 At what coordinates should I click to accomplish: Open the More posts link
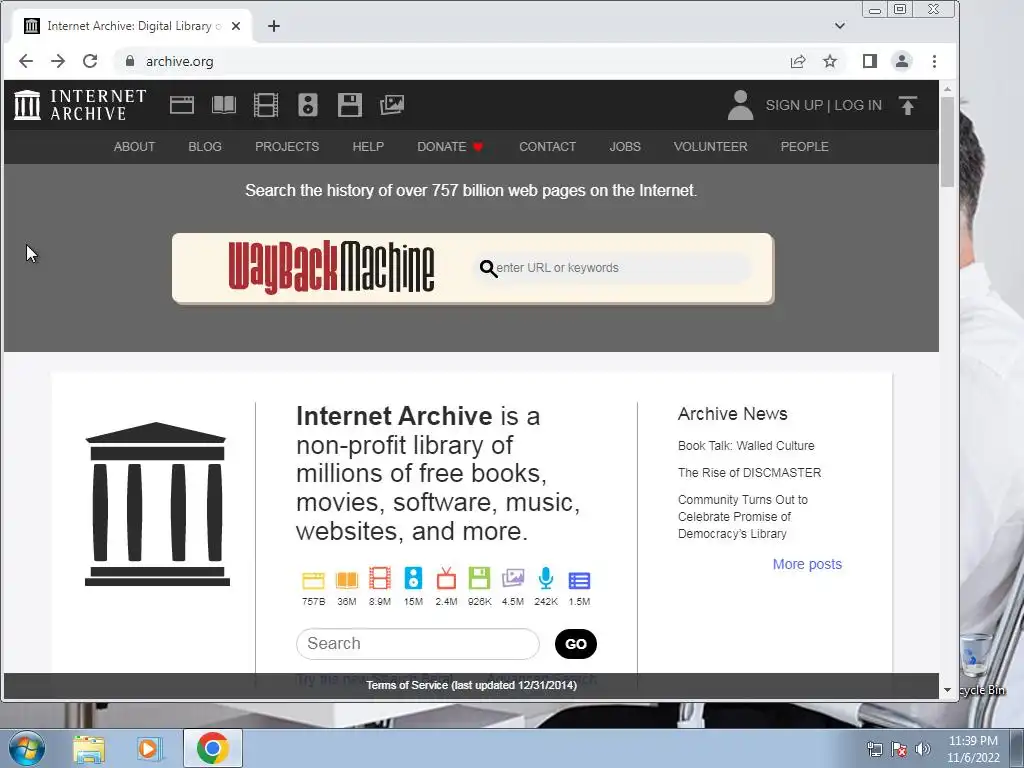(807, 564)
